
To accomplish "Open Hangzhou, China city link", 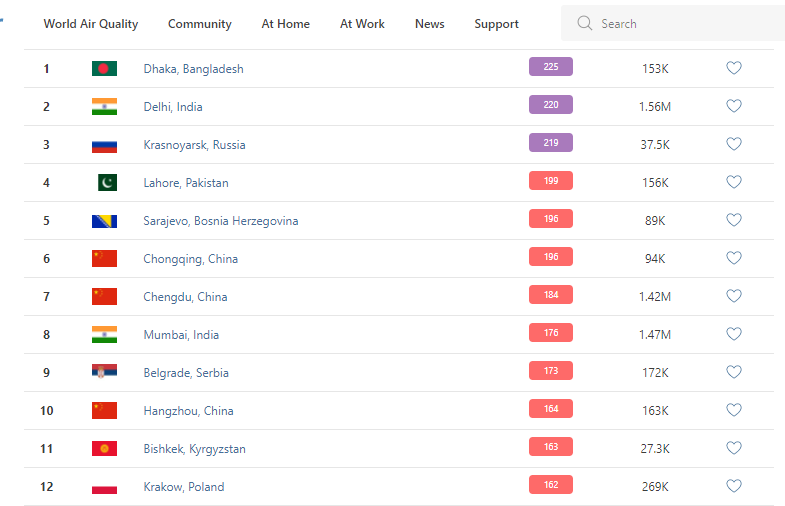I will coord(188,411).
